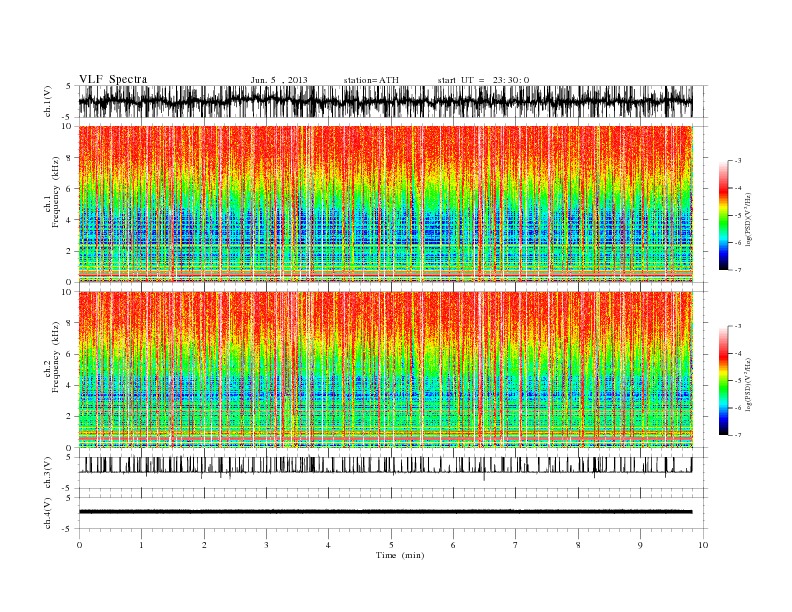Viewport: 792px width, 612px height.
Task: Select the date text "Jun. 5, 2013"
Action: coord(279,80)
